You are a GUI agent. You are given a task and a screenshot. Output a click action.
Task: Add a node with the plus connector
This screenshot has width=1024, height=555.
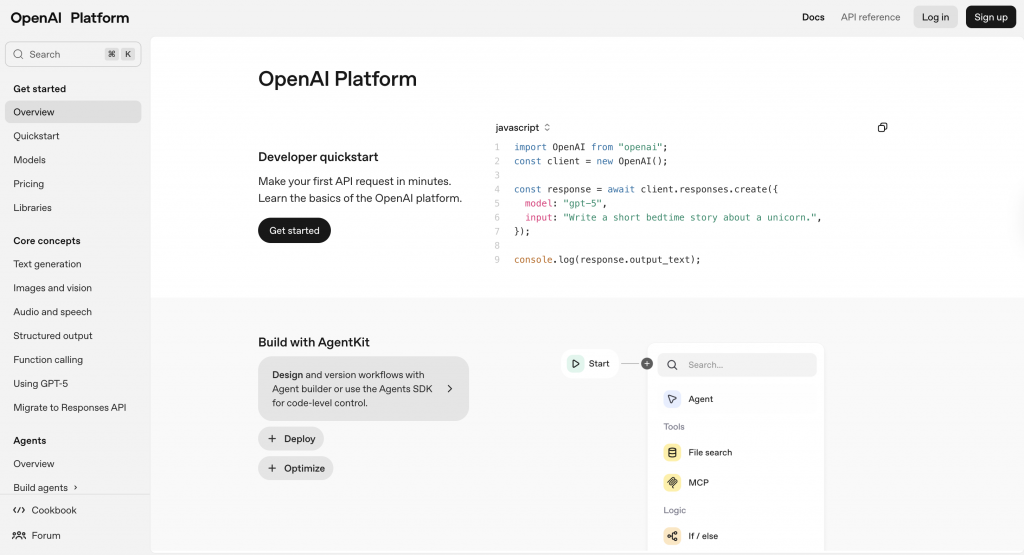pyautogui.click(x=647, y=364)
